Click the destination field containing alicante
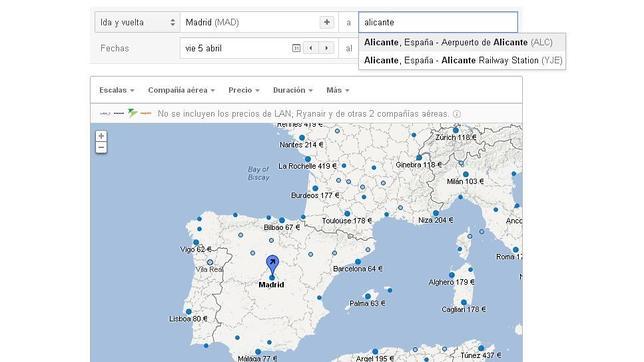This screenshot has width=644, height=362. click(438, 22)
